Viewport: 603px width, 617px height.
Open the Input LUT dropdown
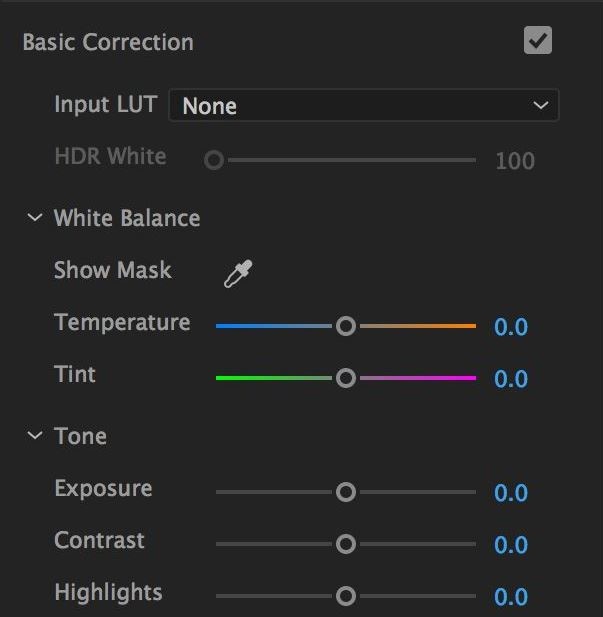(363, 105)
